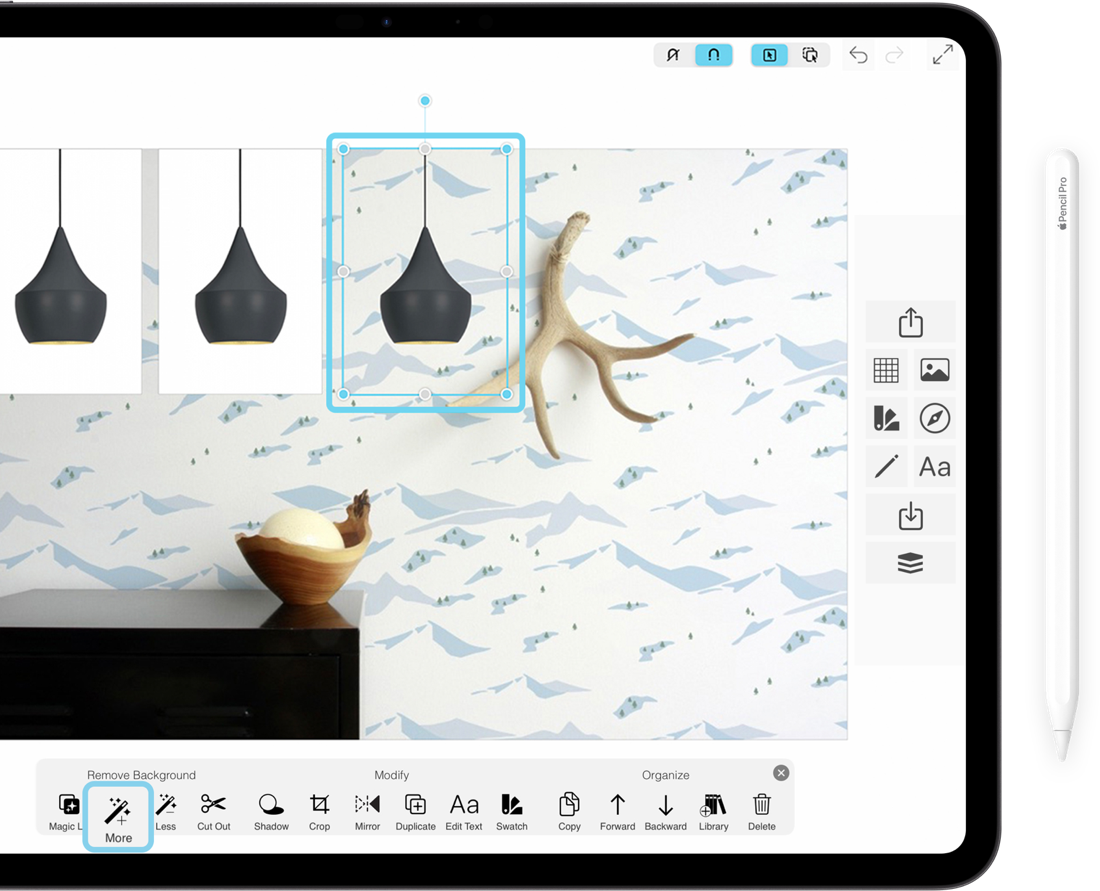Dismiss the bottom editing toolbar
Screen dimensions: 1100x891
pyautogui.click(x=780, y=772)
